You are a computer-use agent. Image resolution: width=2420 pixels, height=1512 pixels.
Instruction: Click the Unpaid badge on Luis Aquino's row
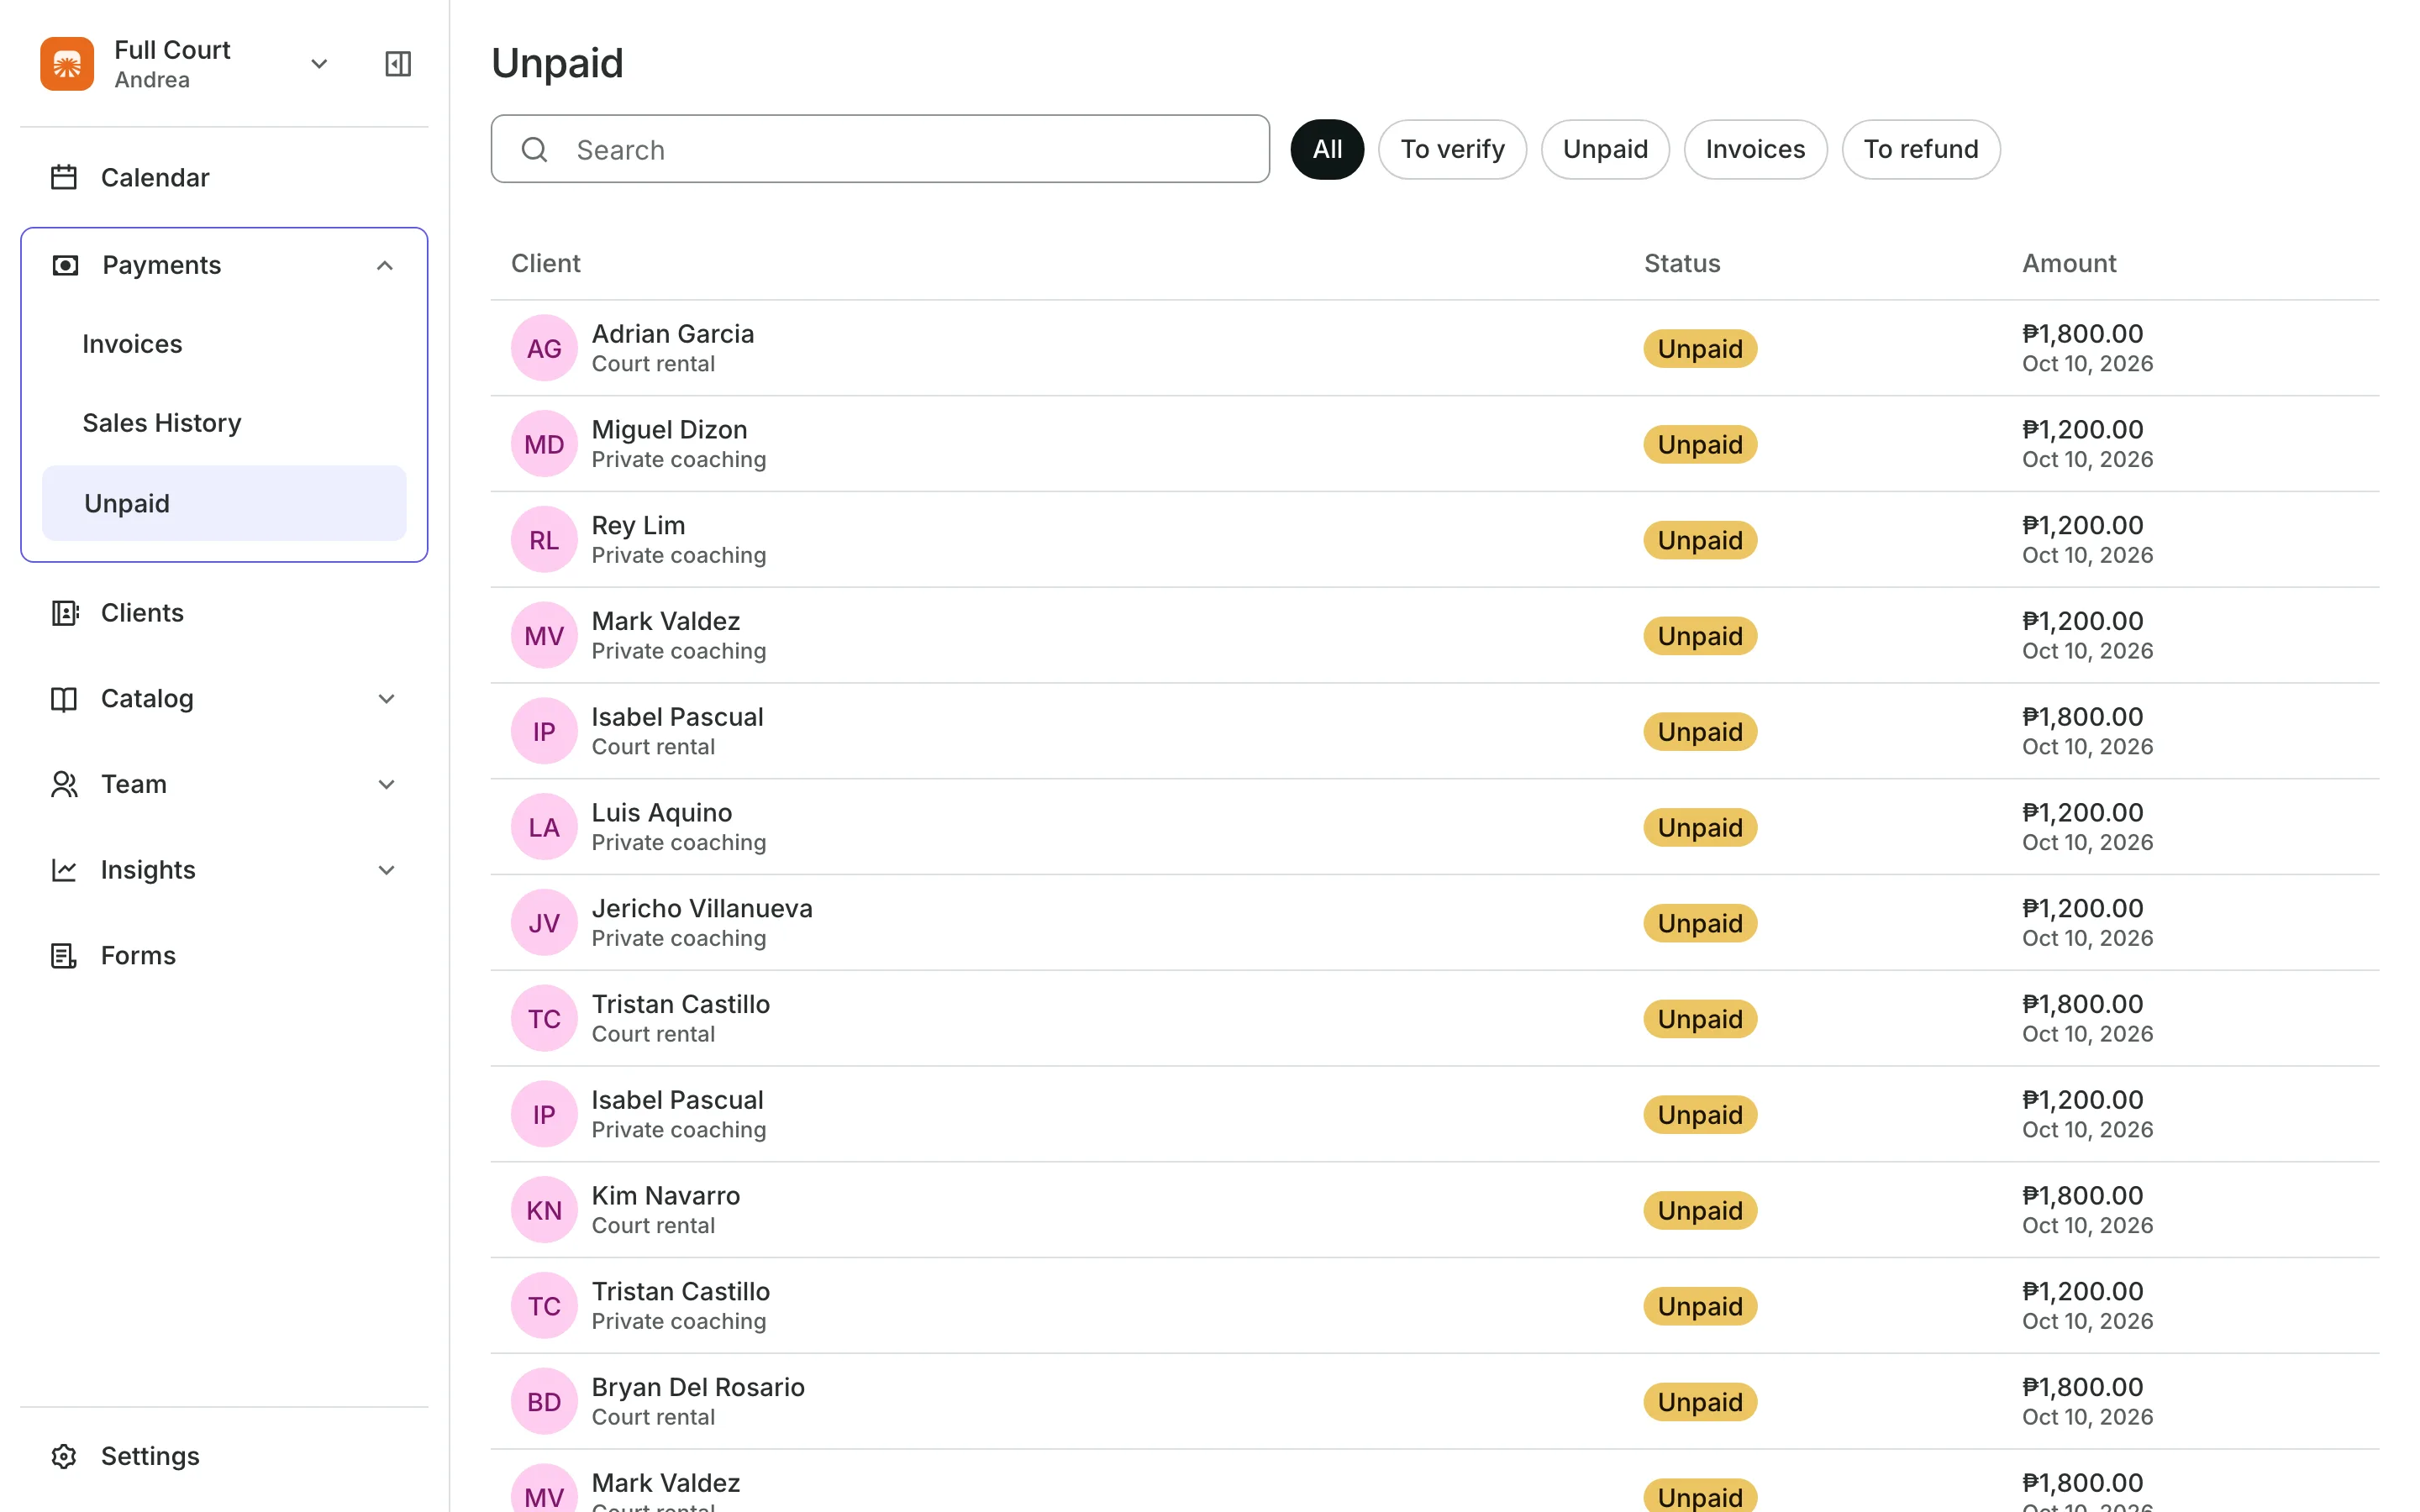click(x=1700, y=827)
